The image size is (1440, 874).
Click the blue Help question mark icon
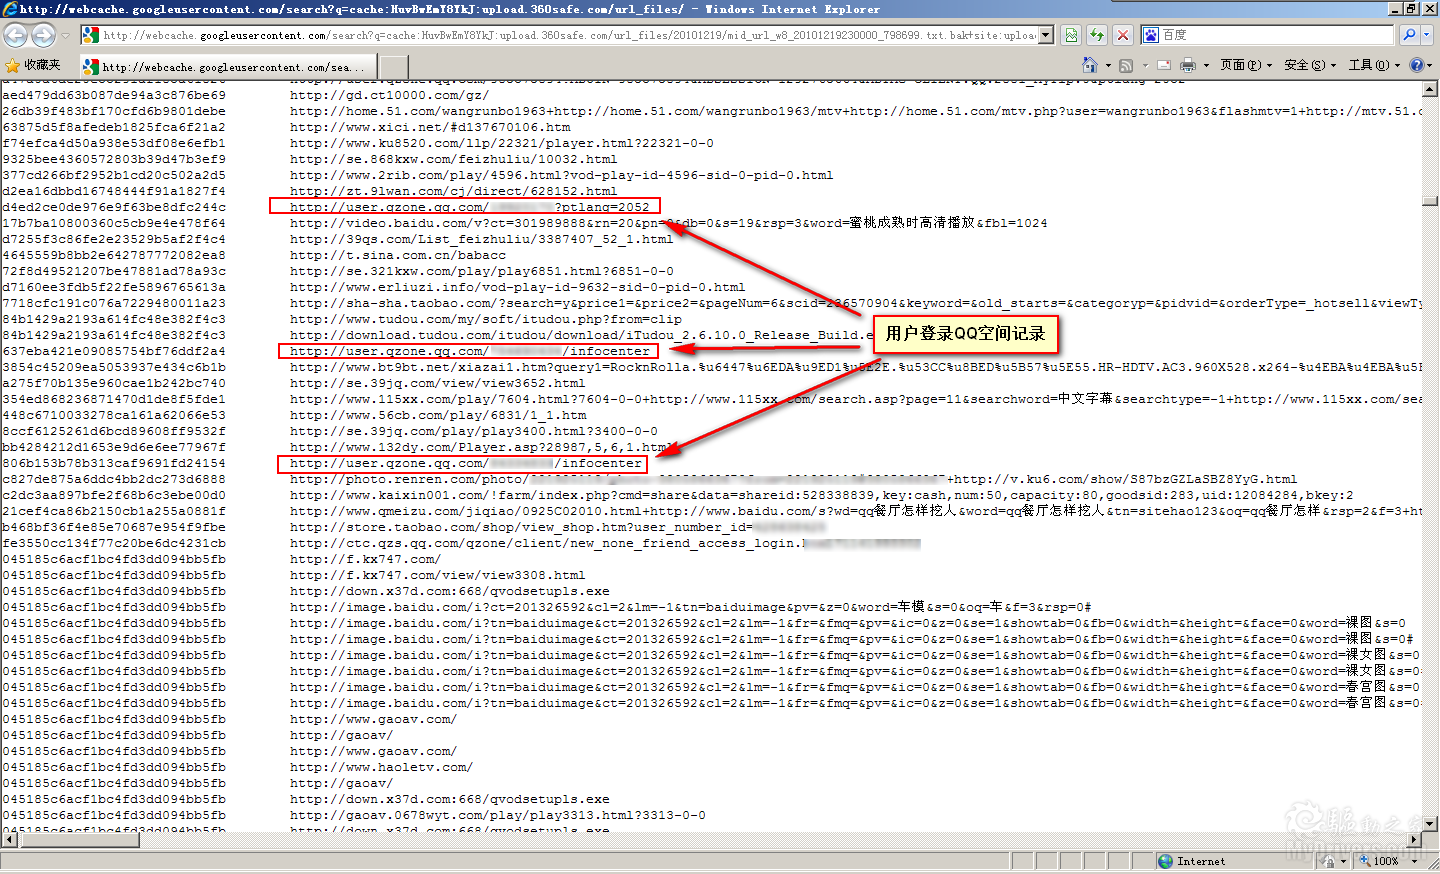tap(1417, 65)
